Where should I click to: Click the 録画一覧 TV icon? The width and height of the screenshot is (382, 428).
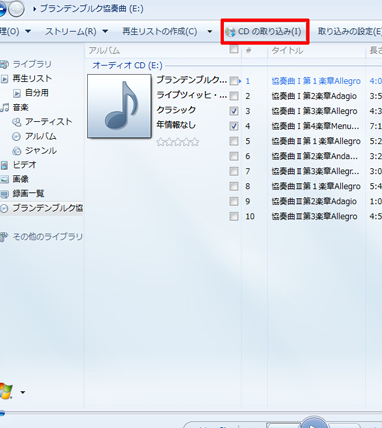(4, 194)
